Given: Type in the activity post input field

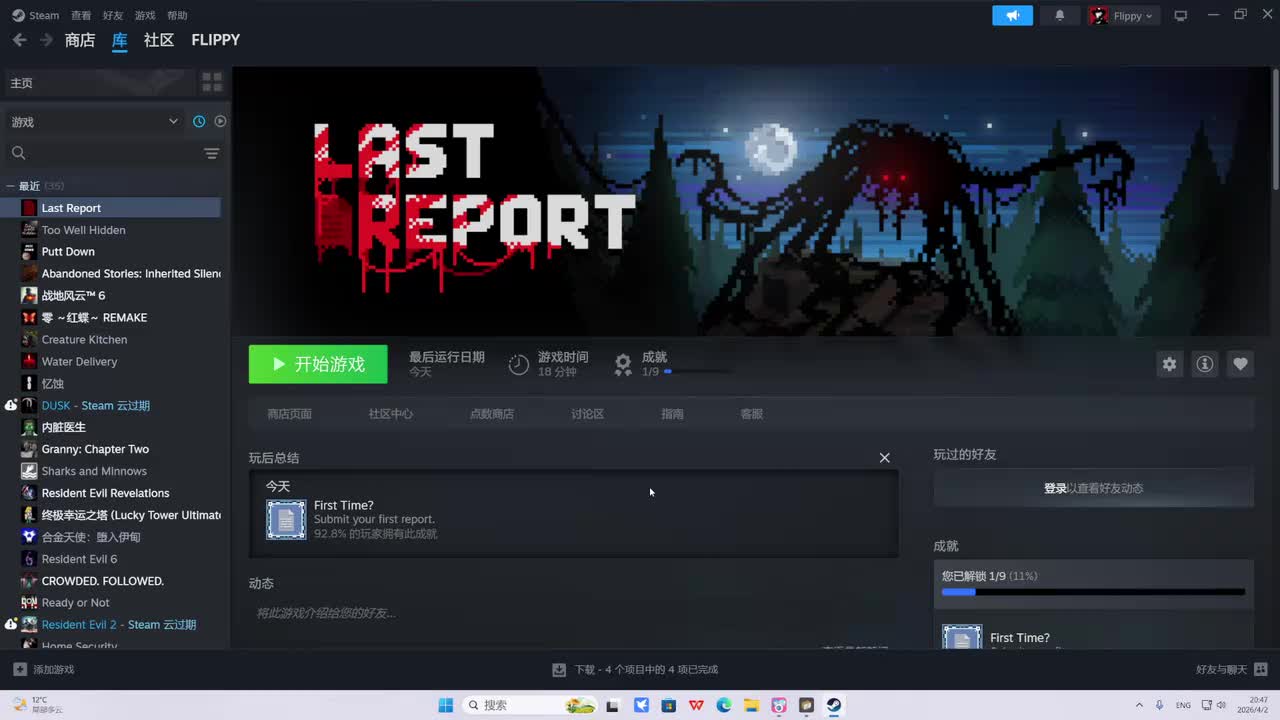Looking at the screenshot, I should tap(573, 613).
